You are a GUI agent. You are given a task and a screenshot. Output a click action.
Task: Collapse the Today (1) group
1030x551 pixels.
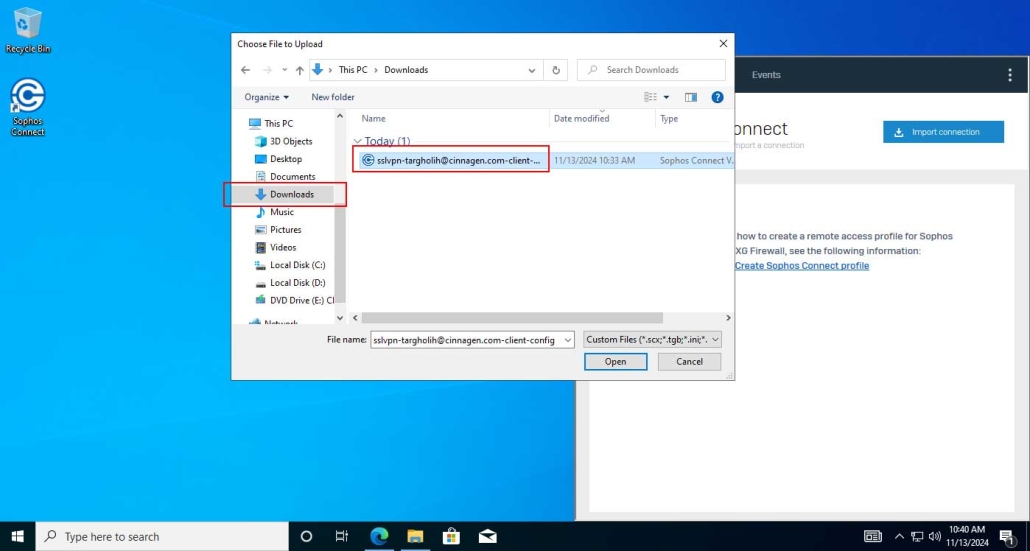click(357, 141)
